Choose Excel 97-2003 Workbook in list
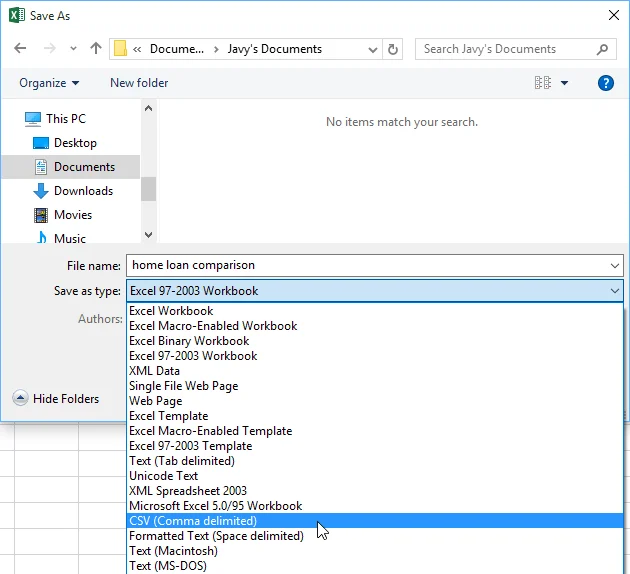 (x=375, y=356)
